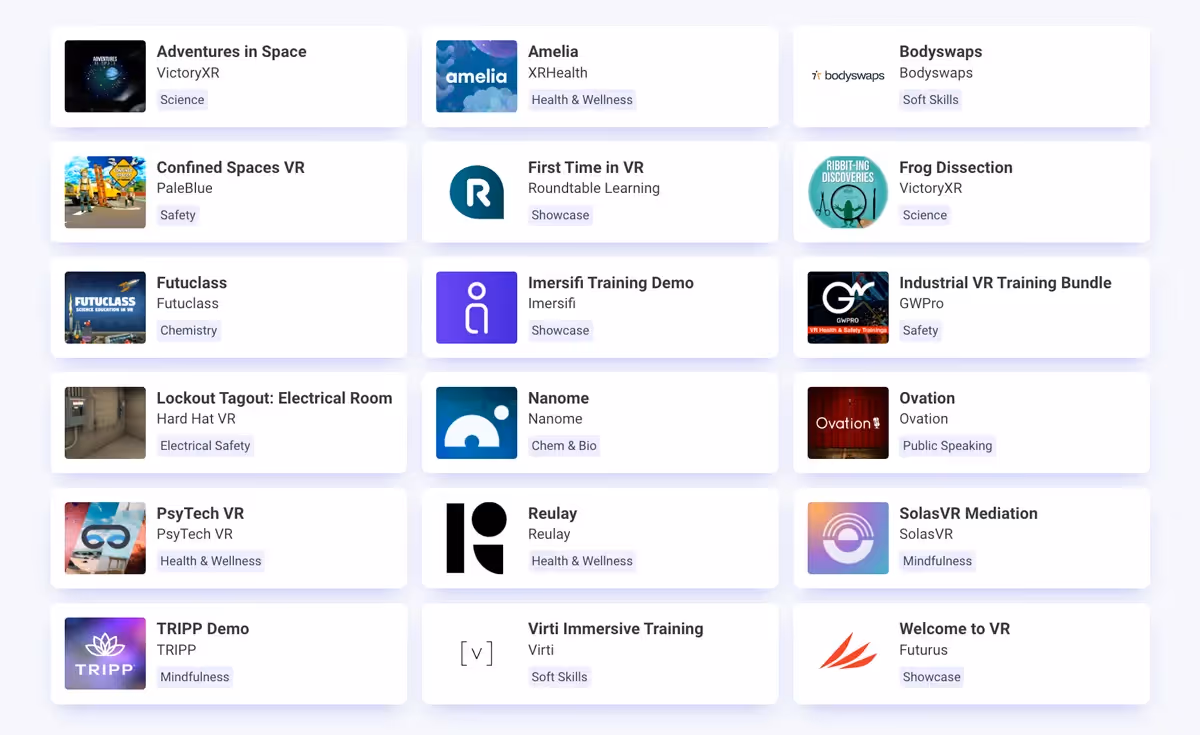Open the Confined Spaces VR title
This screenshot has width=1200, height=735.
(231, 167)
